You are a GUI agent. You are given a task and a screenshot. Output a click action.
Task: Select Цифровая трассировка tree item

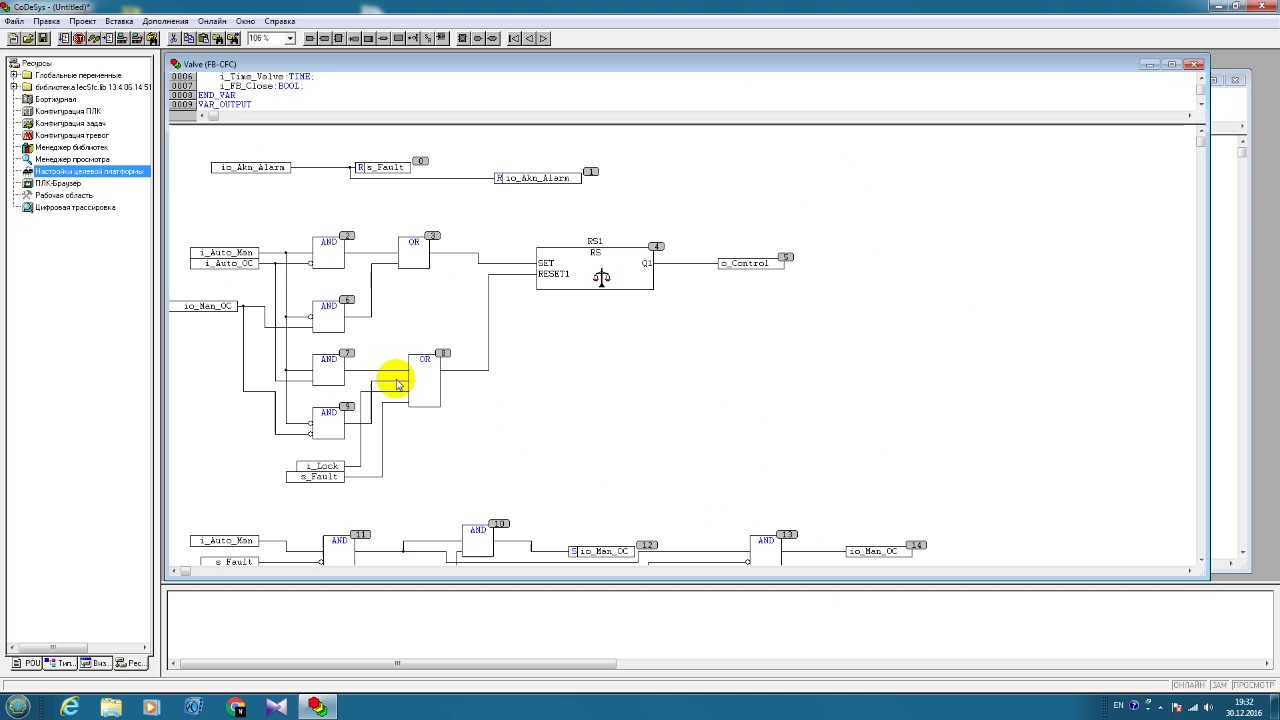coord(75,207)
